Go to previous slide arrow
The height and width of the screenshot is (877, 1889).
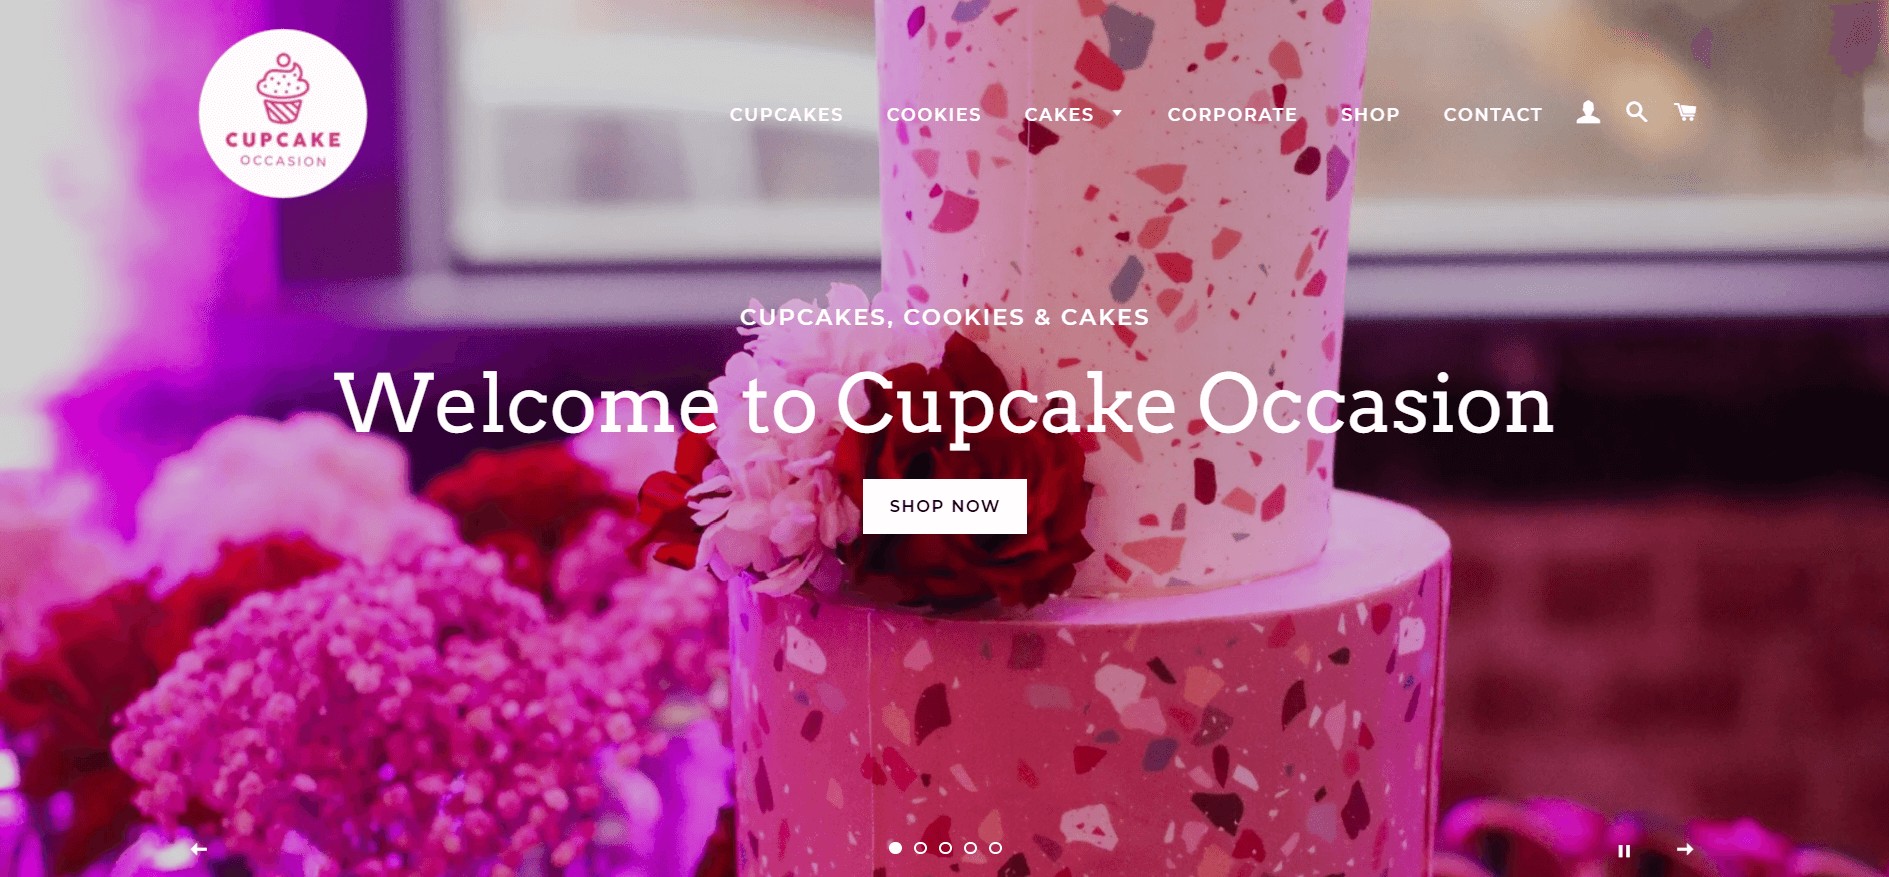(x=199, y=849)
